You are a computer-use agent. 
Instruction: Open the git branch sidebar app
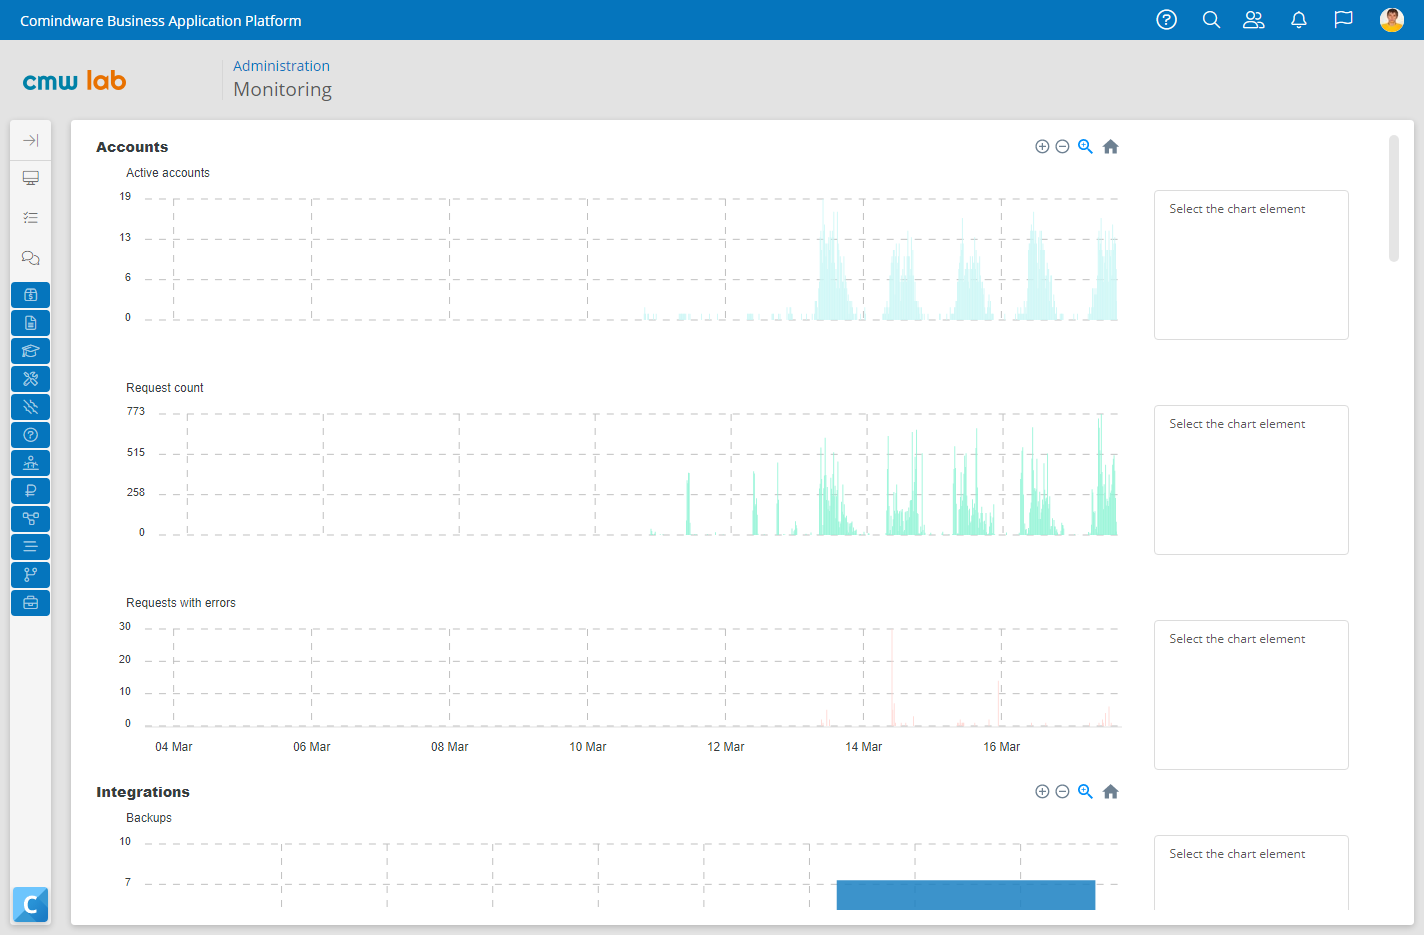pos(31,575)
